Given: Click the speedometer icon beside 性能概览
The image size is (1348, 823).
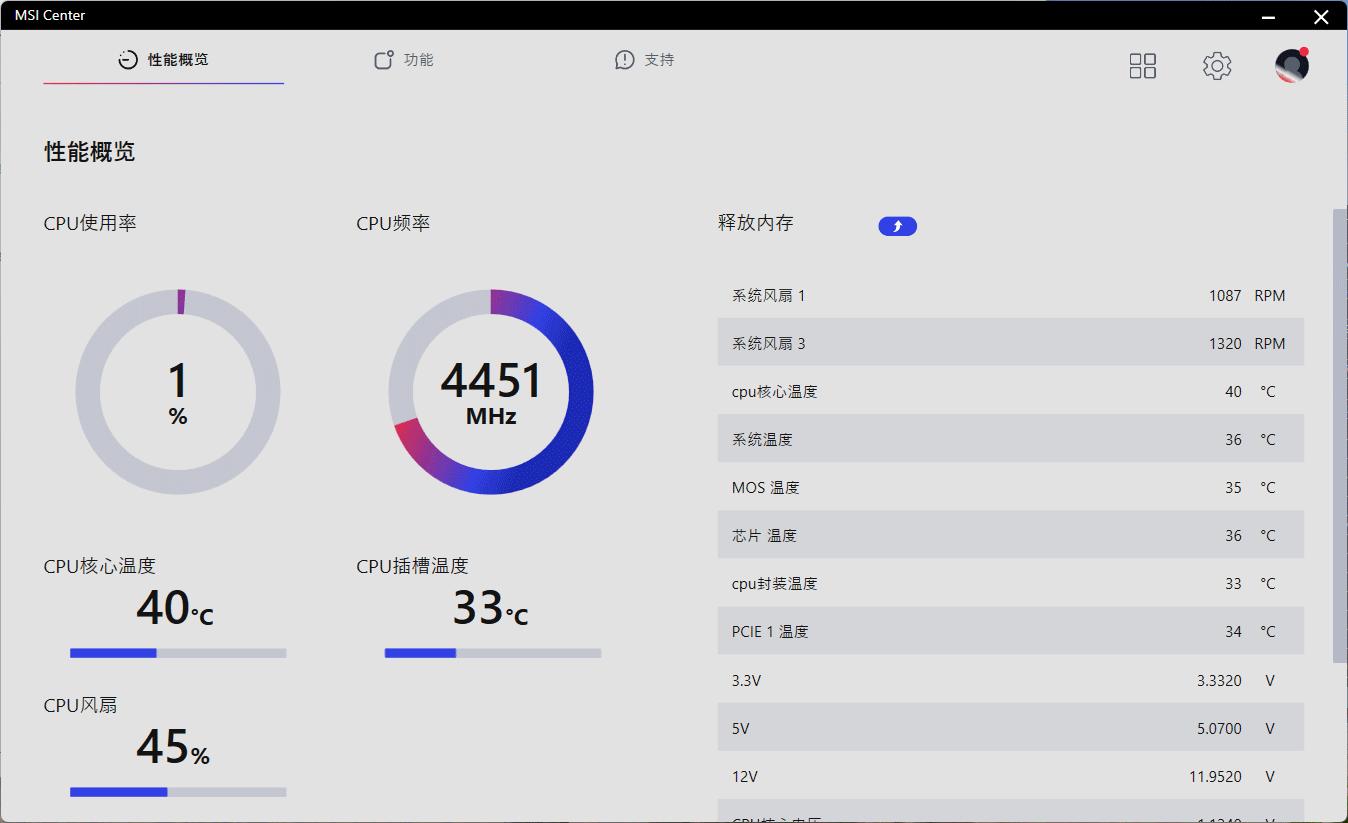Looking at the screenshot, I should point(126,59).
